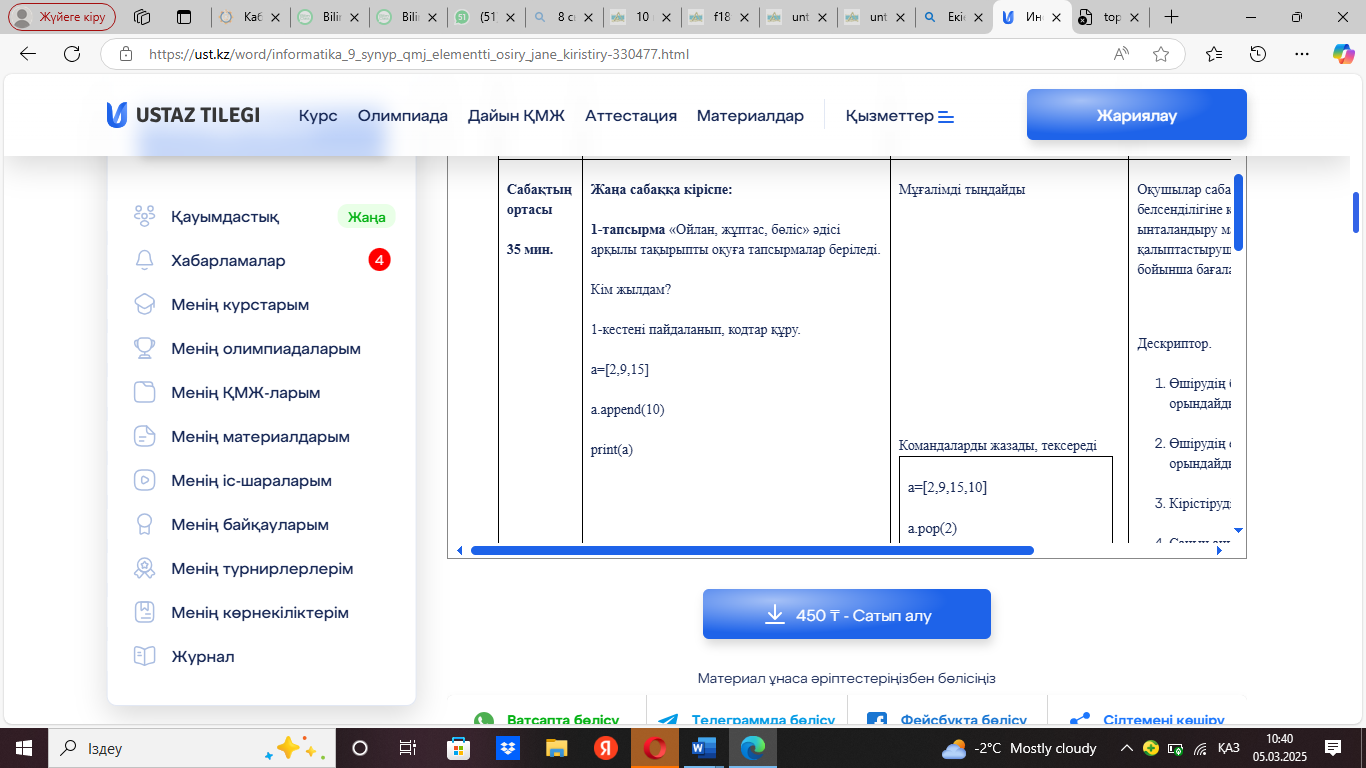Click the 450 ₸ Сатып алу button
This screenshot has height=768, width=1366.
(x=847, y=614)
